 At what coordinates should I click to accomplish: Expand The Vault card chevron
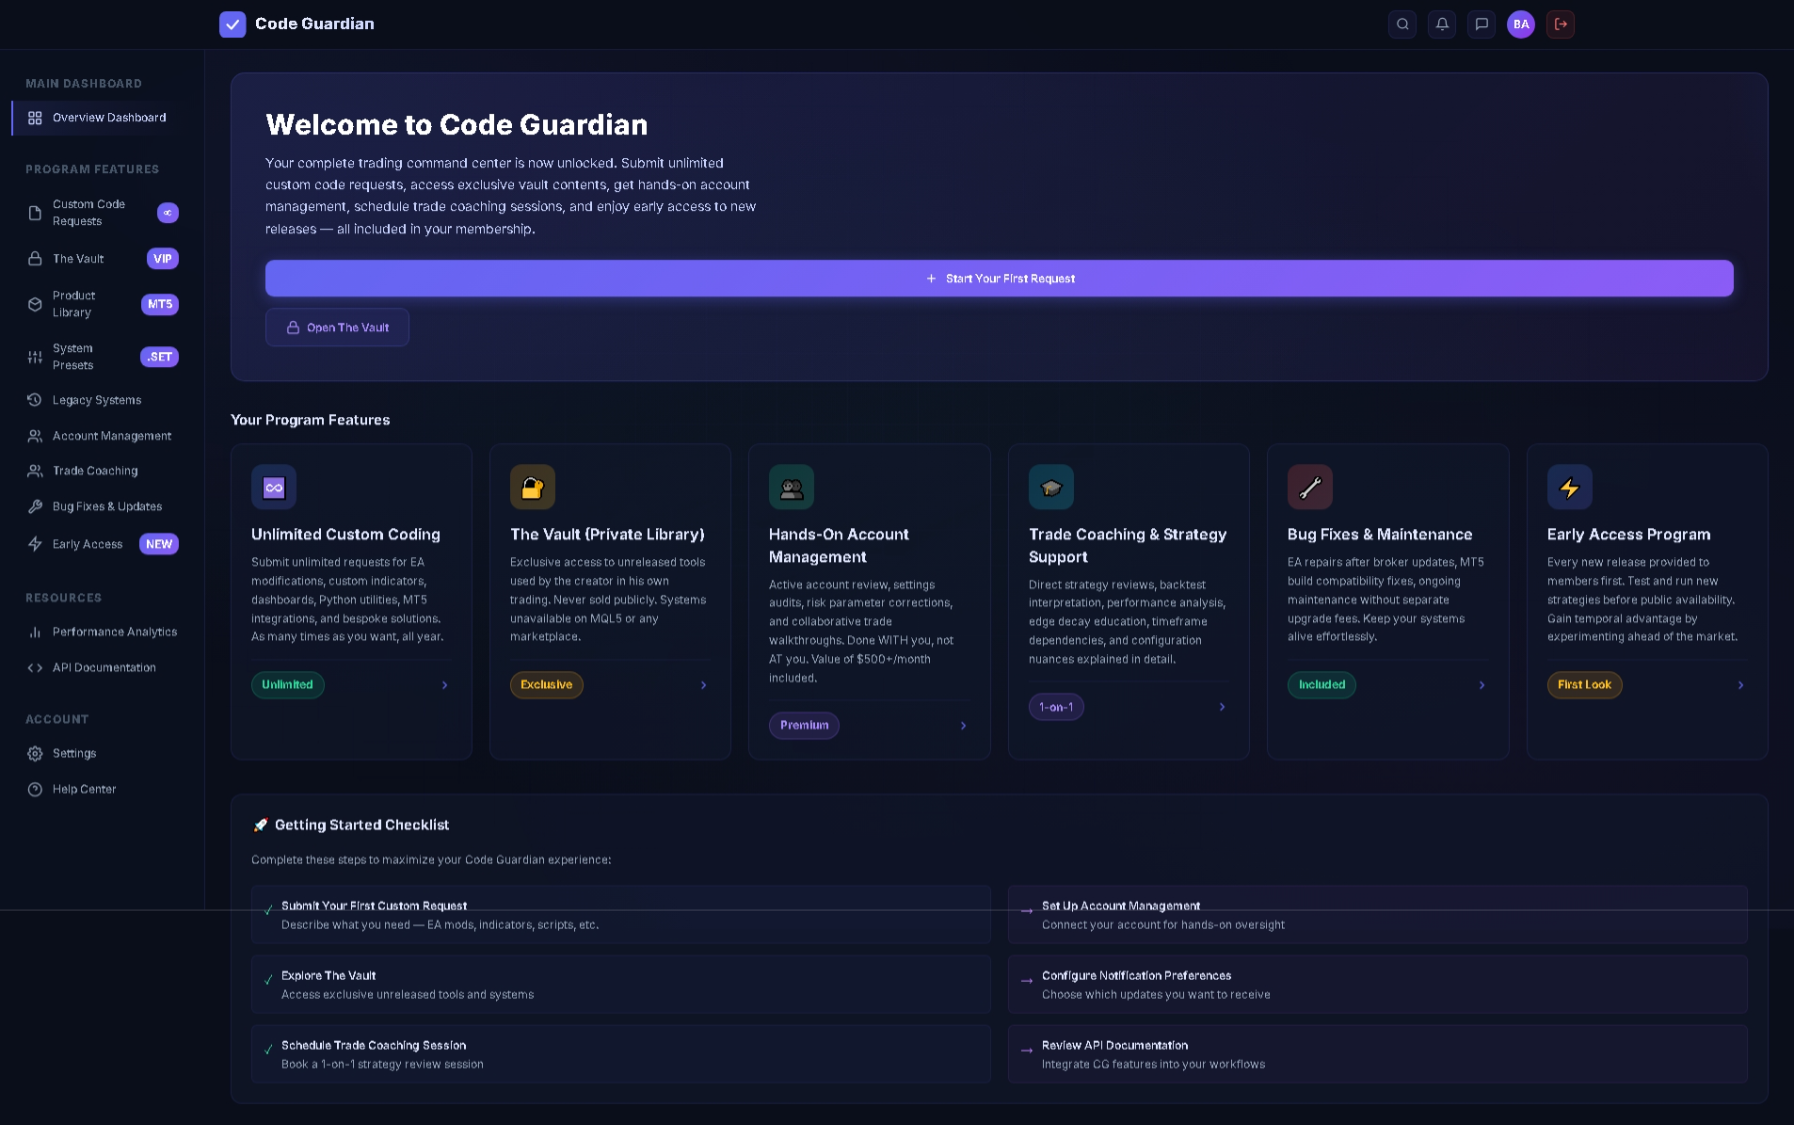(704, 685)
